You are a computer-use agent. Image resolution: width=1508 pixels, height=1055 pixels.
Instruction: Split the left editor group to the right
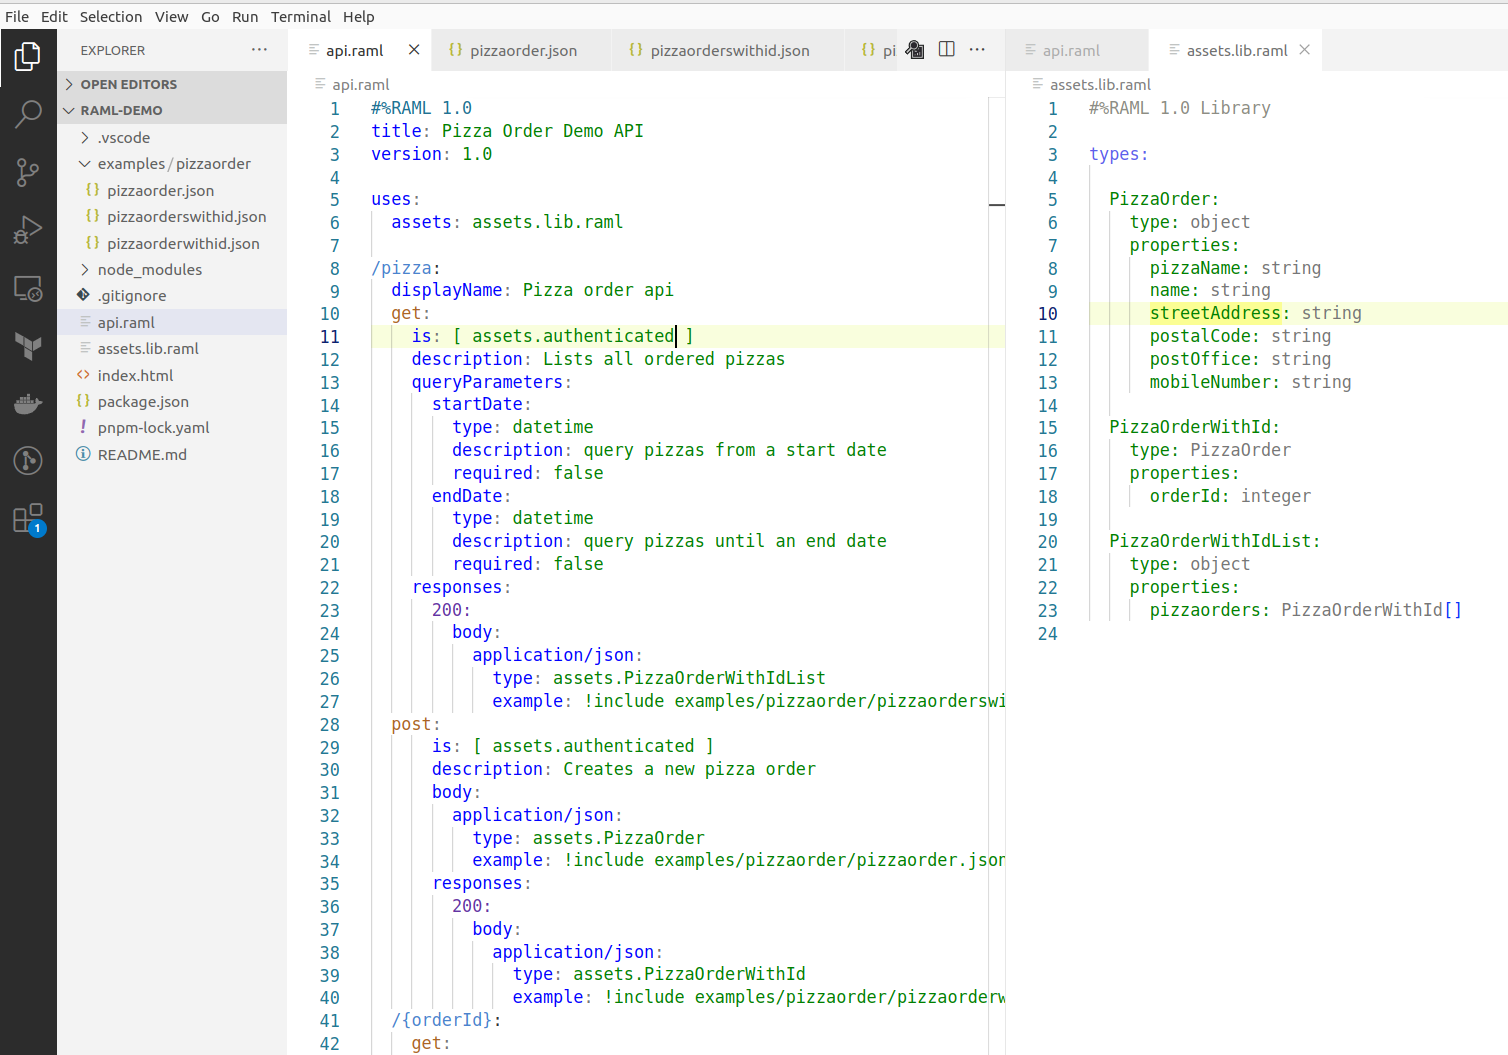tap(947, 50)
